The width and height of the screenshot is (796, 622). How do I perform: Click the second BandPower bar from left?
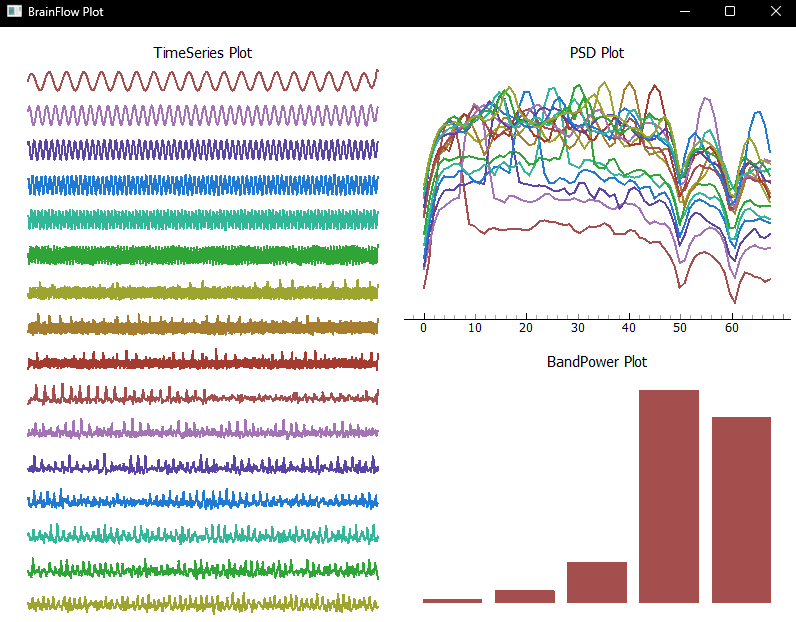524,596
